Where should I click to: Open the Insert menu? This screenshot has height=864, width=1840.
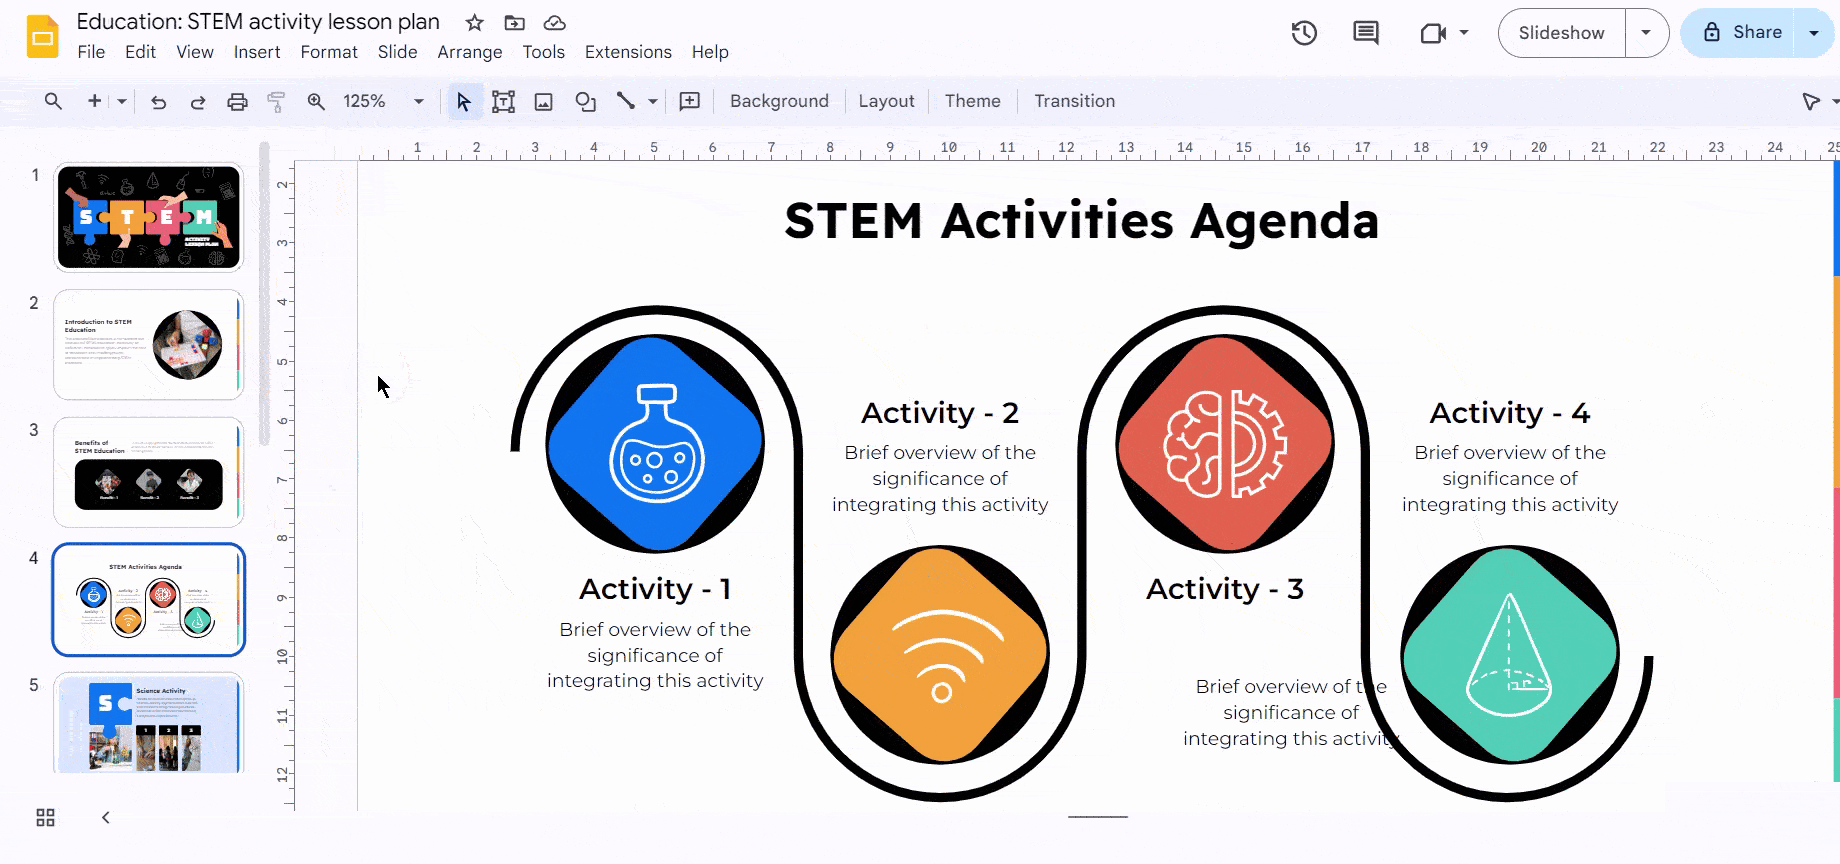point(257,52)
